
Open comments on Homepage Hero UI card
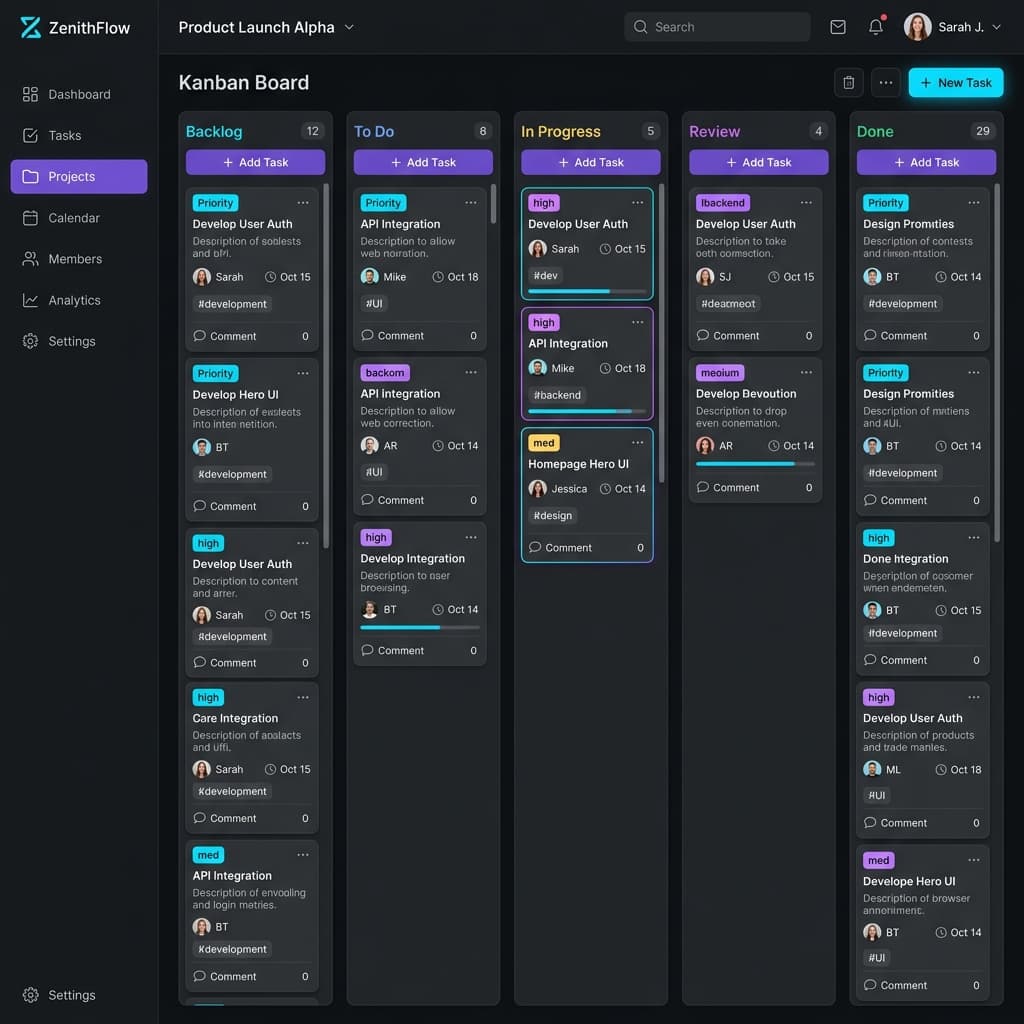(x=560, y=547)
